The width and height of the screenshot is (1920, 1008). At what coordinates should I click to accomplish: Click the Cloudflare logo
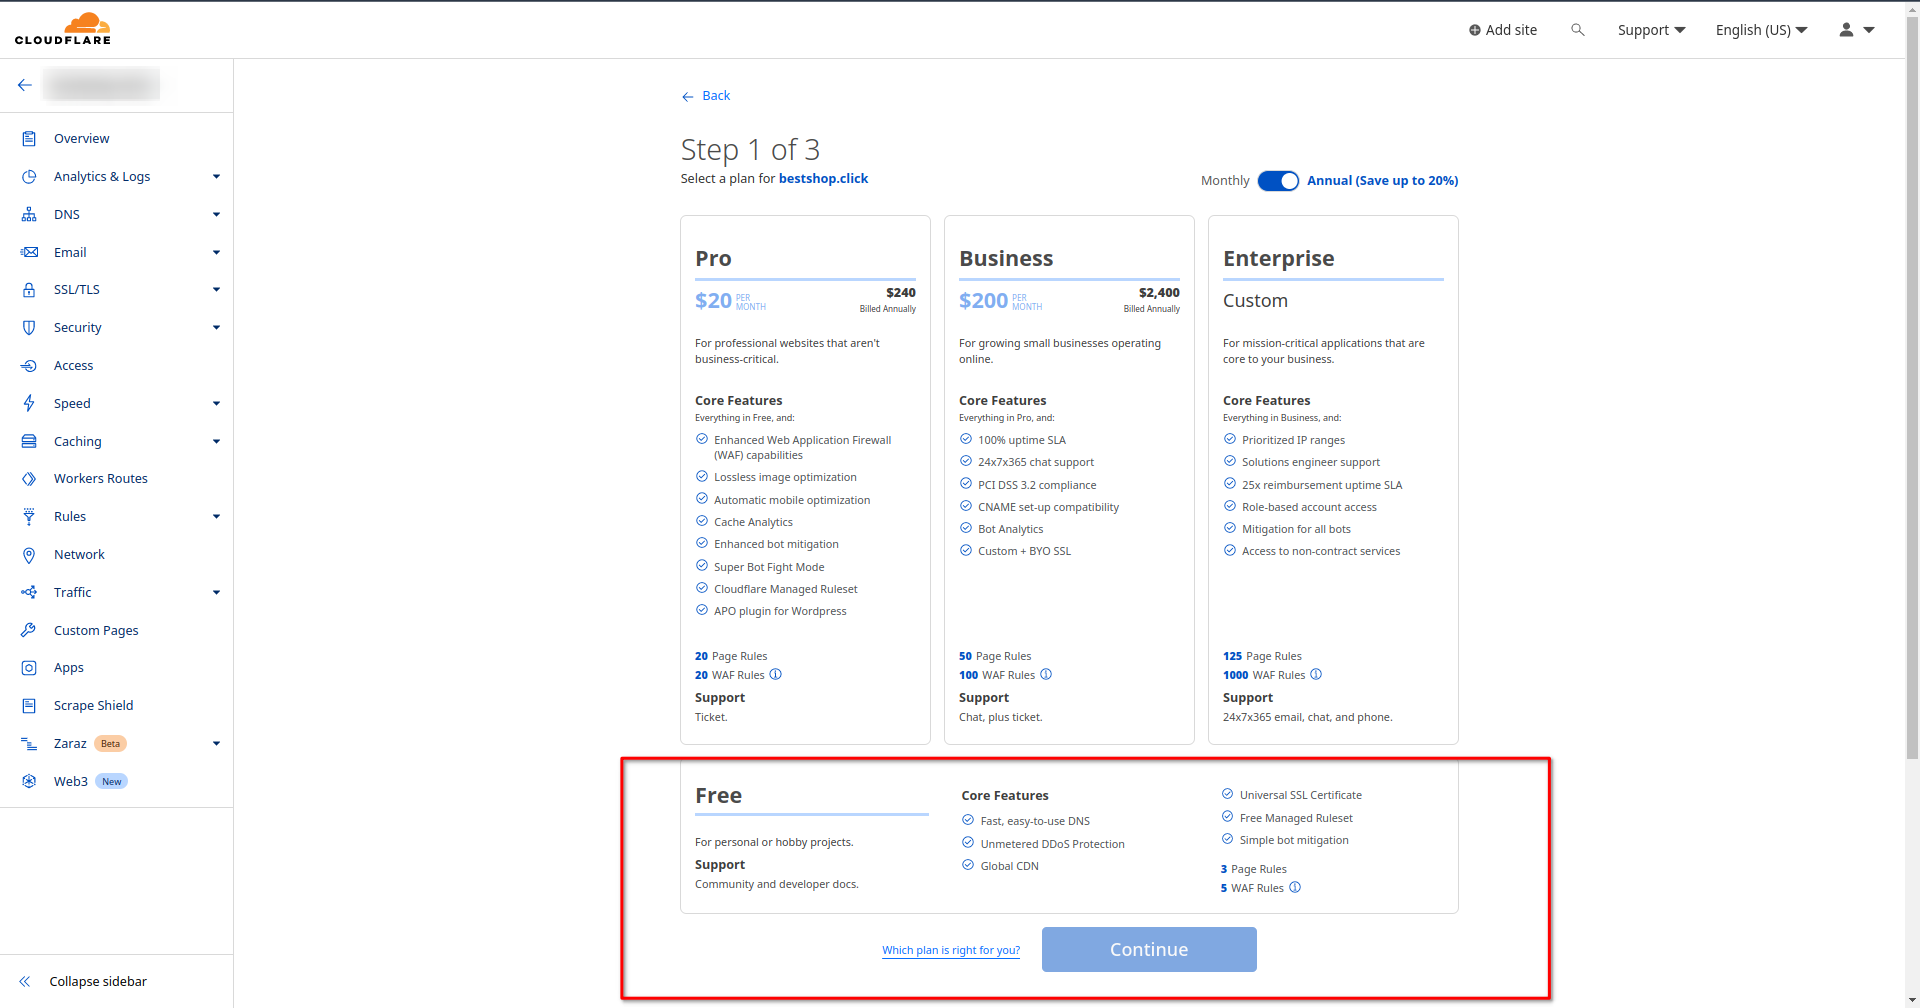tap(63, 29)
